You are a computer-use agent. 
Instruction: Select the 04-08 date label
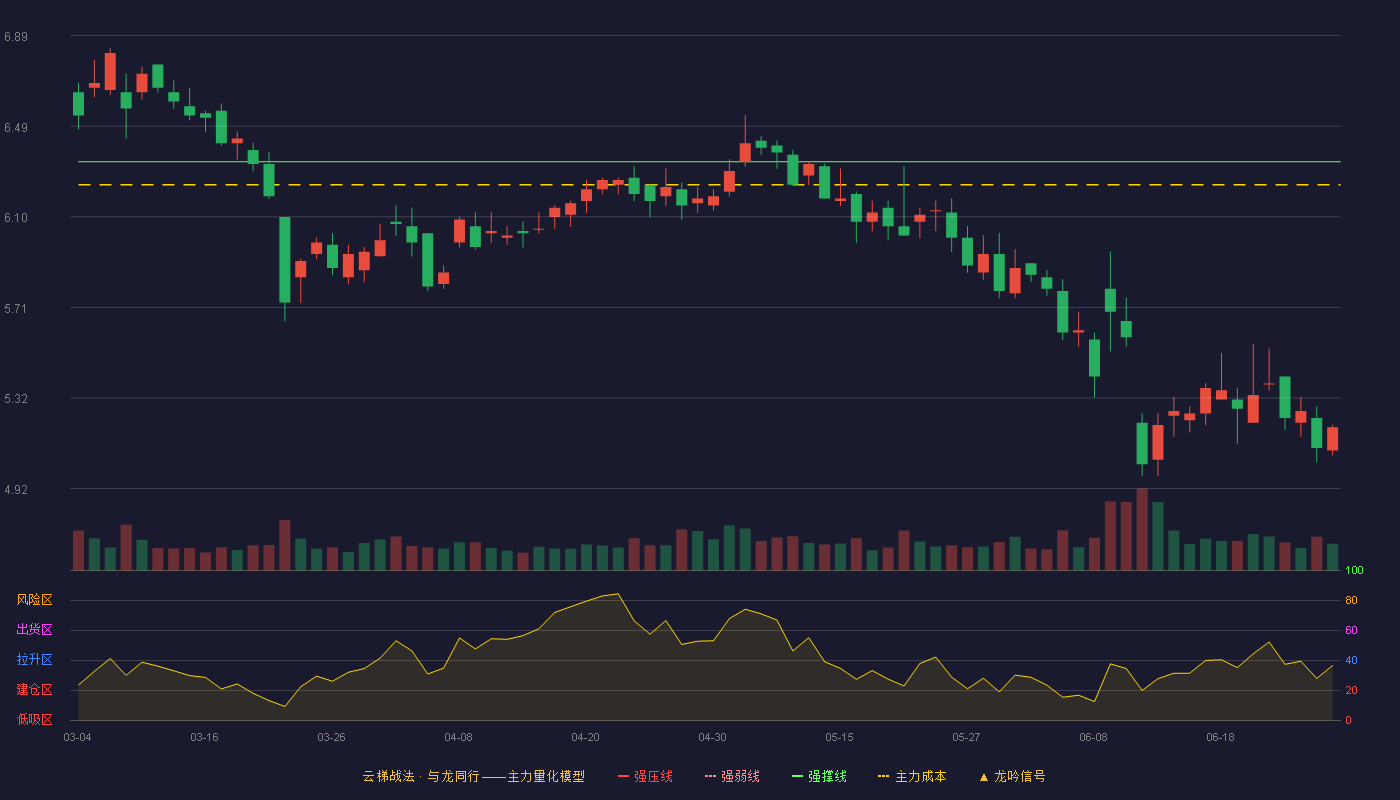pos(458,737)
